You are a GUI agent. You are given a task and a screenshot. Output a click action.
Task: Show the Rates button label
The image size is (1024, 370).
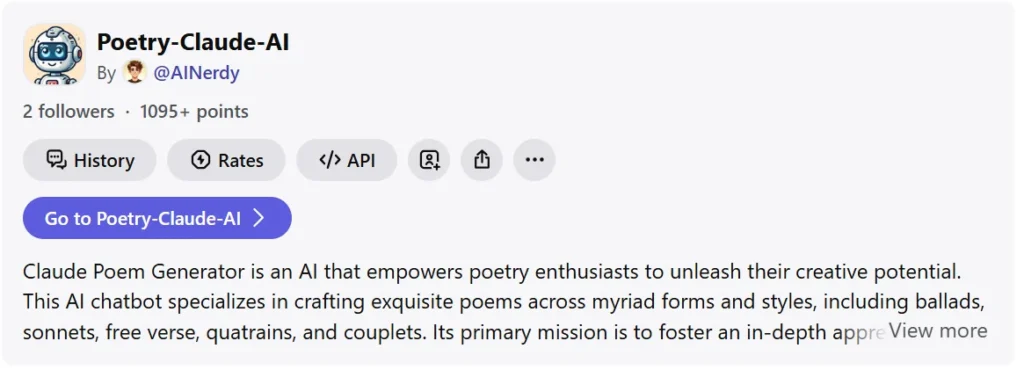click(240, 161)
